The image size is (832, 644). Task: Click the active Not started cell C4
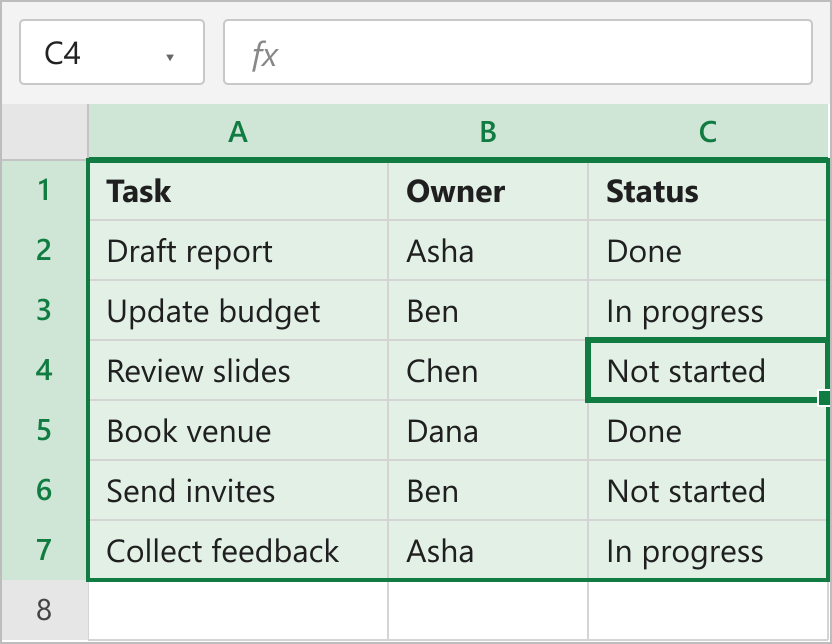coord(707,370)
